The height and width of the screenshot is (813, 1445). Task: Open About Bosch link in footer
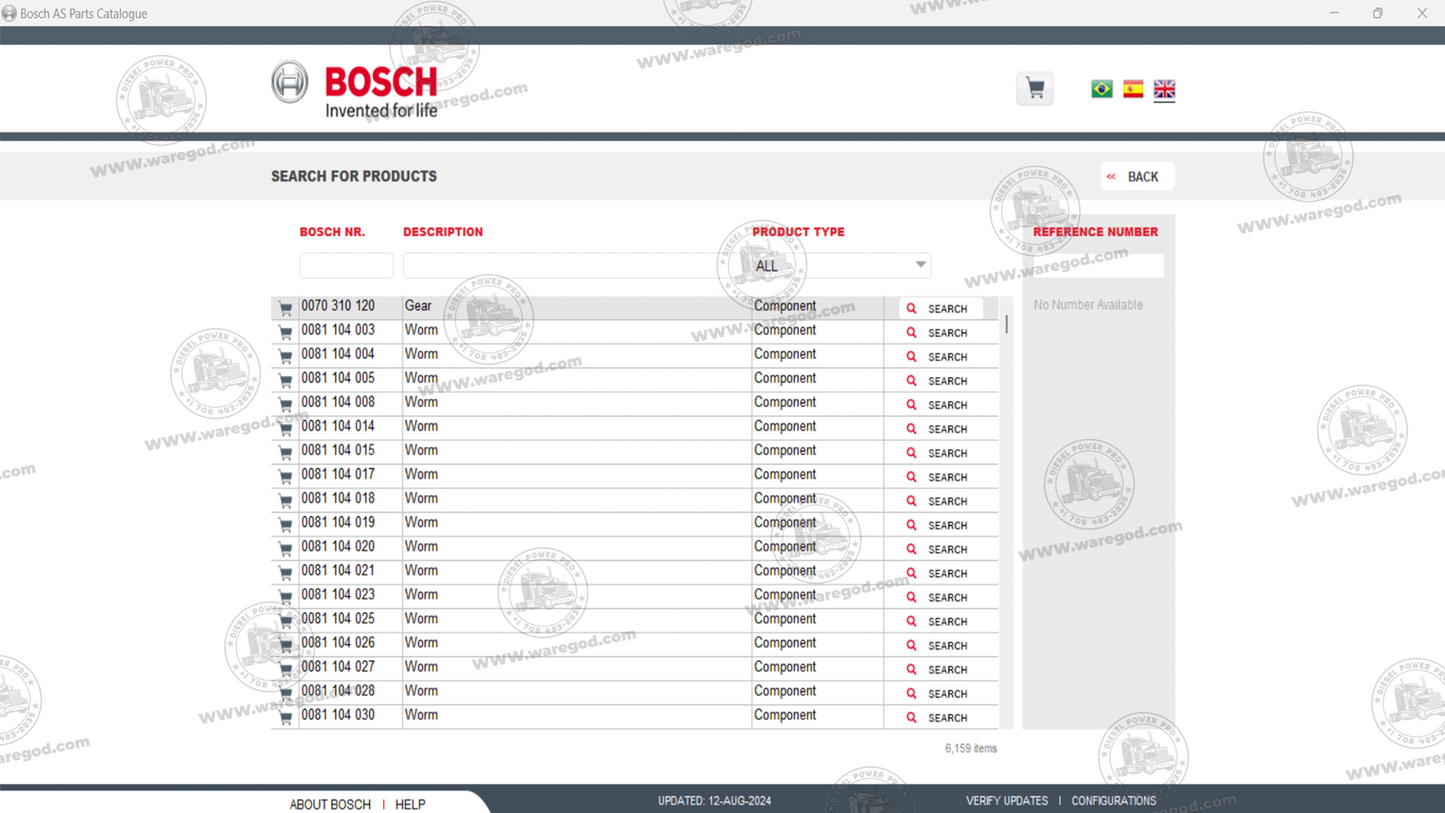tap(330, 804)
